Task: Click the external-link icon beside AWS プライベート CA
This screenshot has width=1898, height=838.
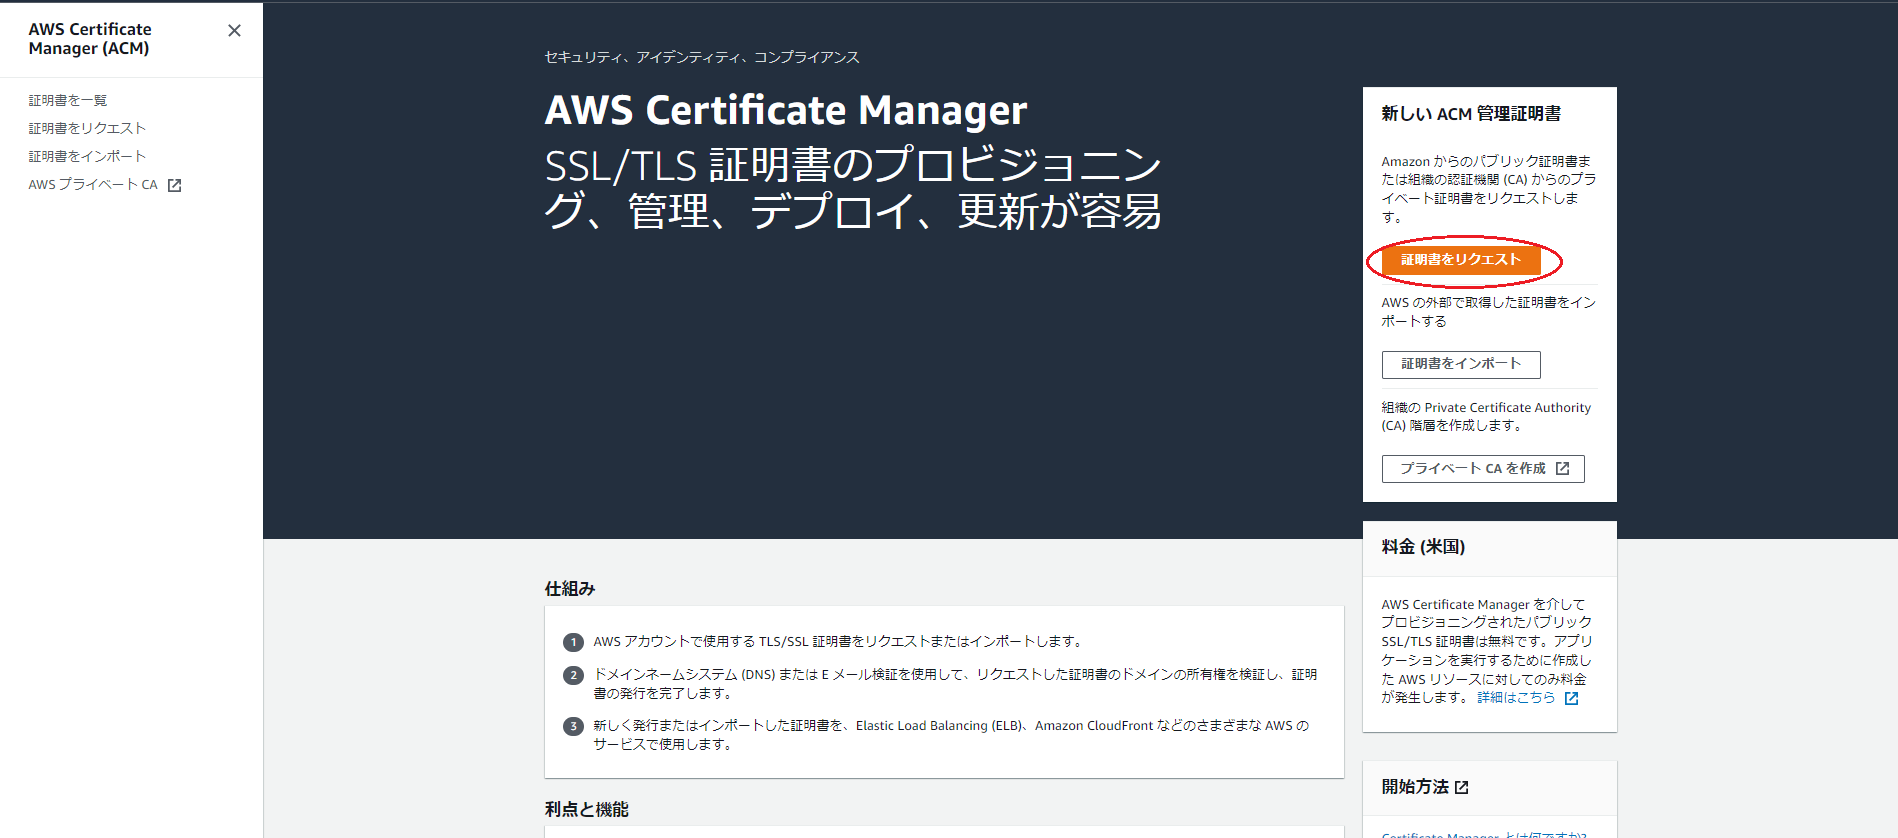Action: (174, 185)
